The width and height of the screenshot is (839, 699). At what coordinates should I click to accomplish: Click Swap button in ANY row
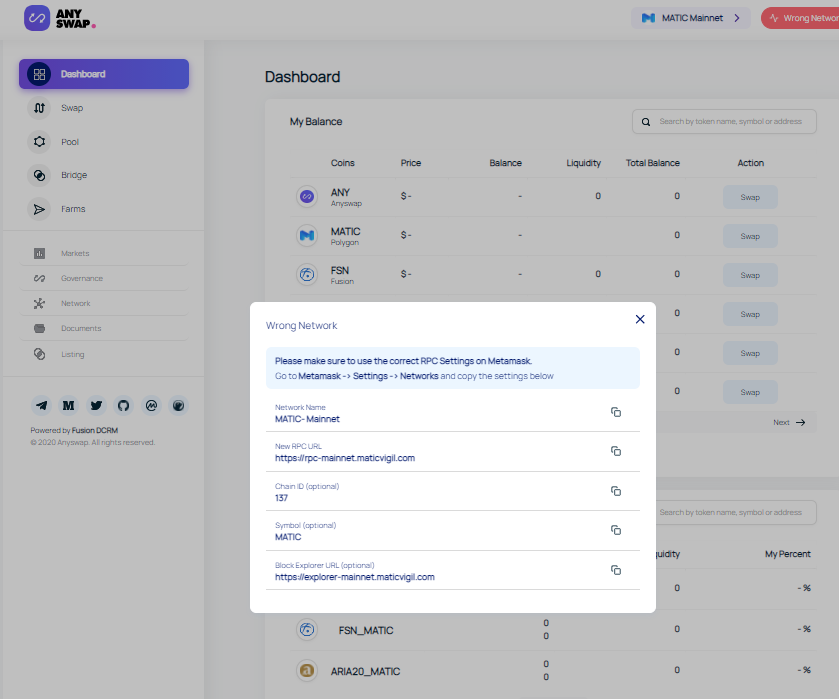[x=750, y=197]
